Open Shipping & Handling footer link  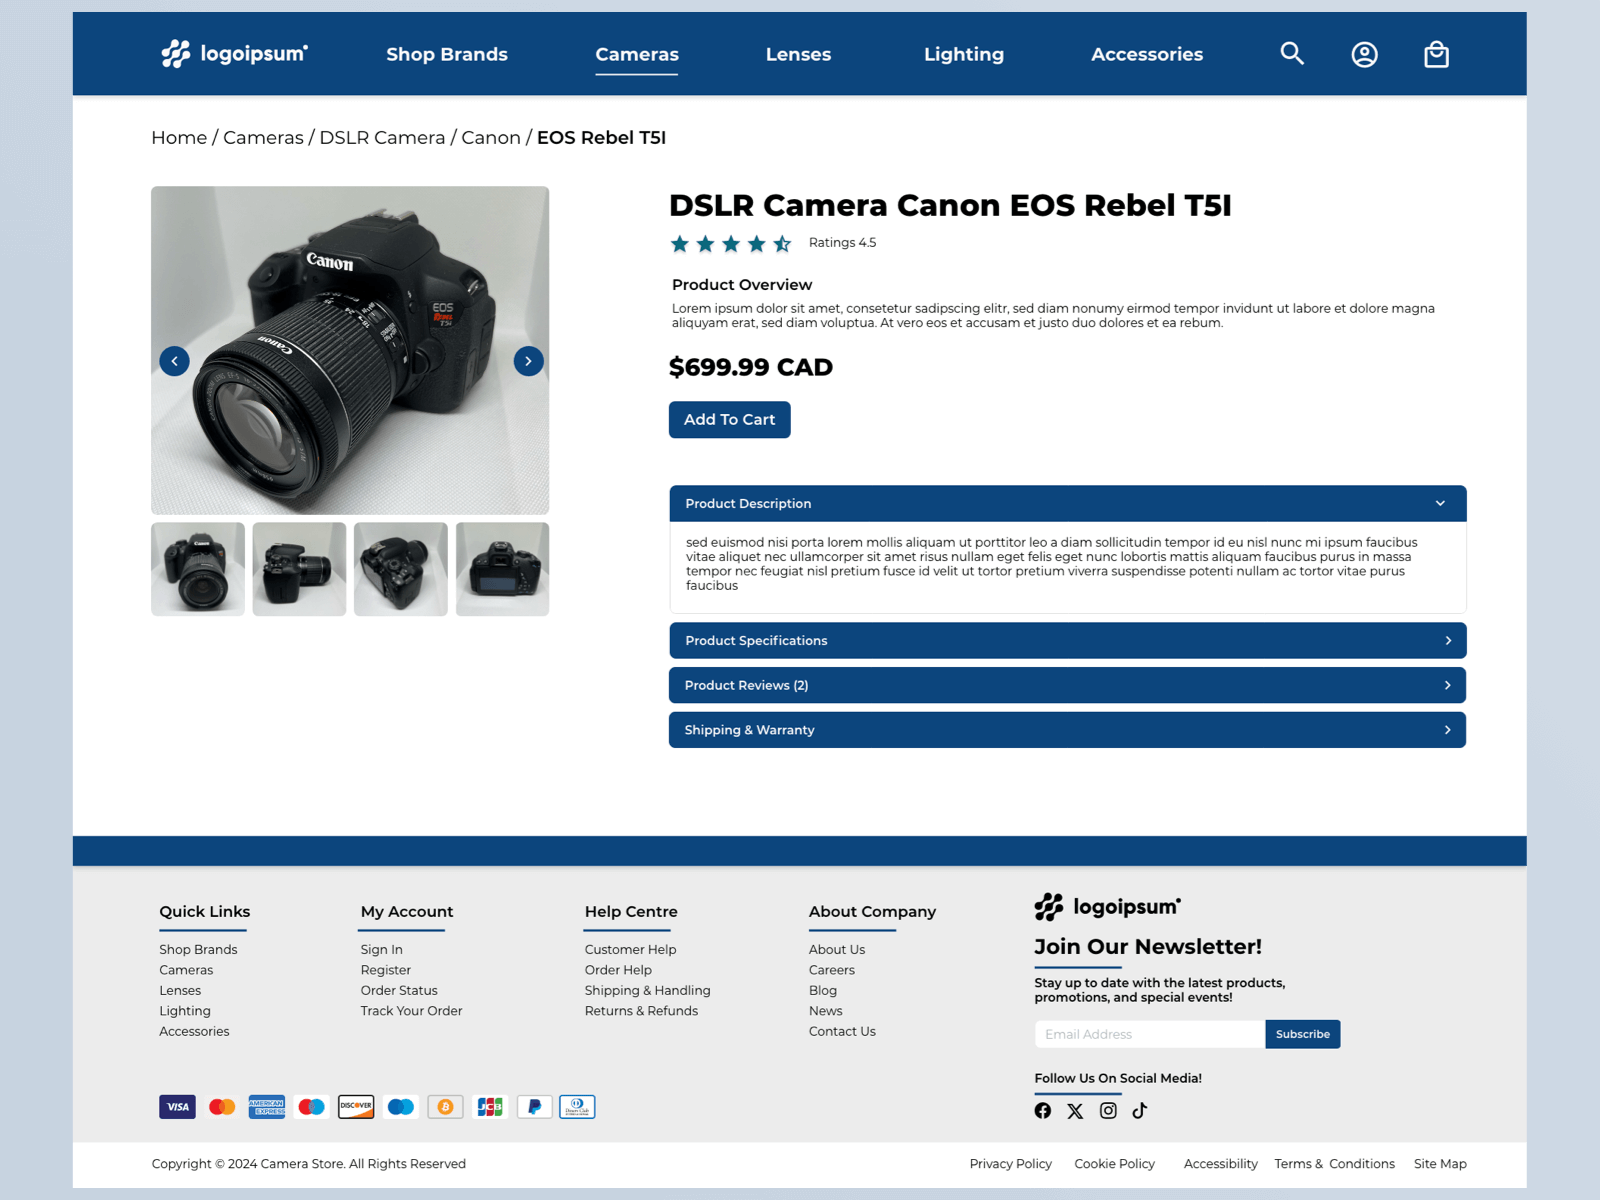pos(647,991)
